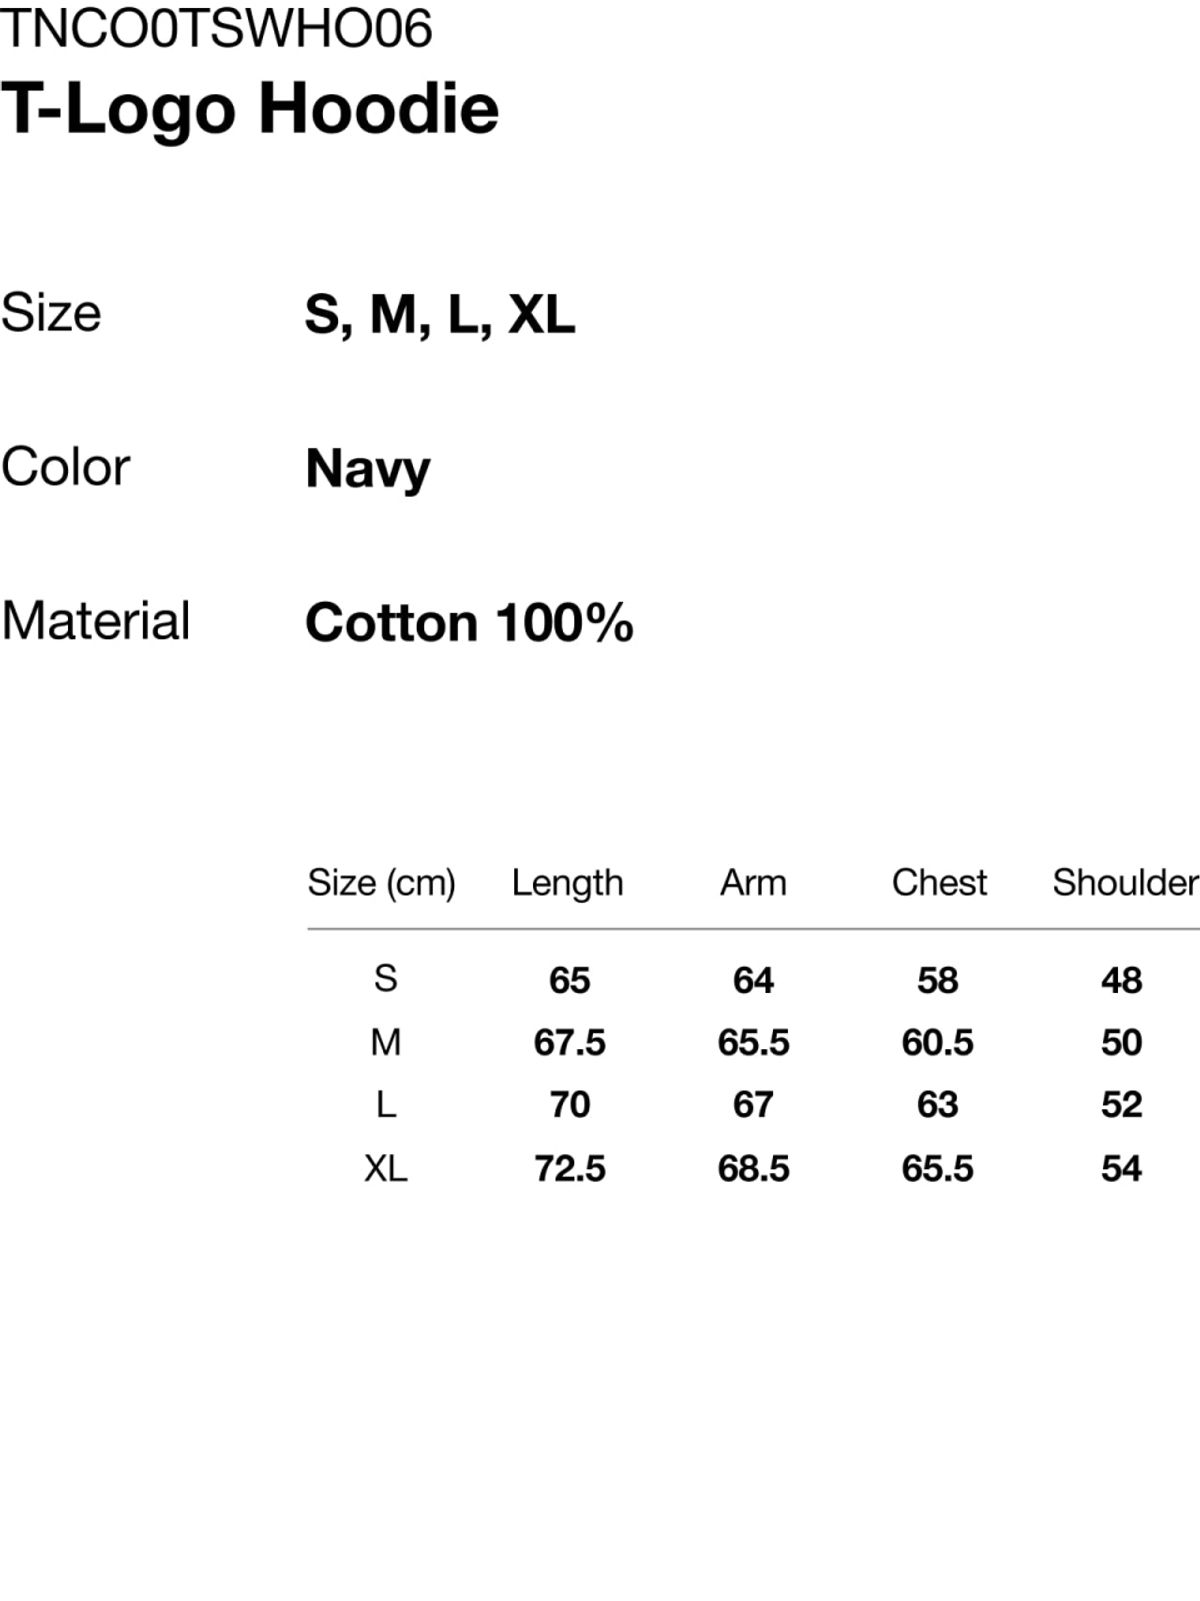Viewport: 1200px width, 1601px height.
Task: Select the S, M, L, XL size text
Action: 439,315
